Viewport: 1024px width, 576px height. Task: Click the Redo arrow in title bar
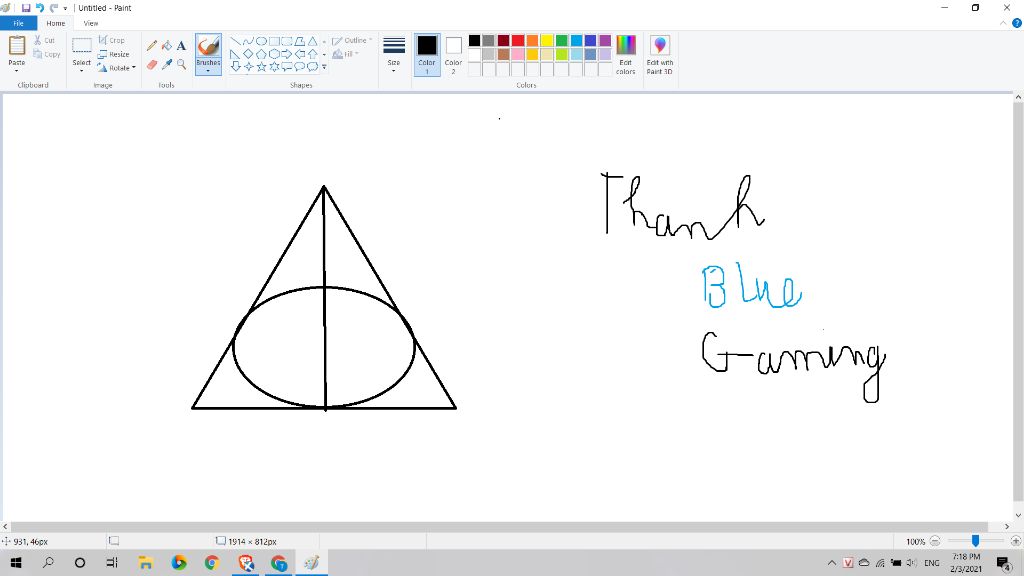click(54, 8)
